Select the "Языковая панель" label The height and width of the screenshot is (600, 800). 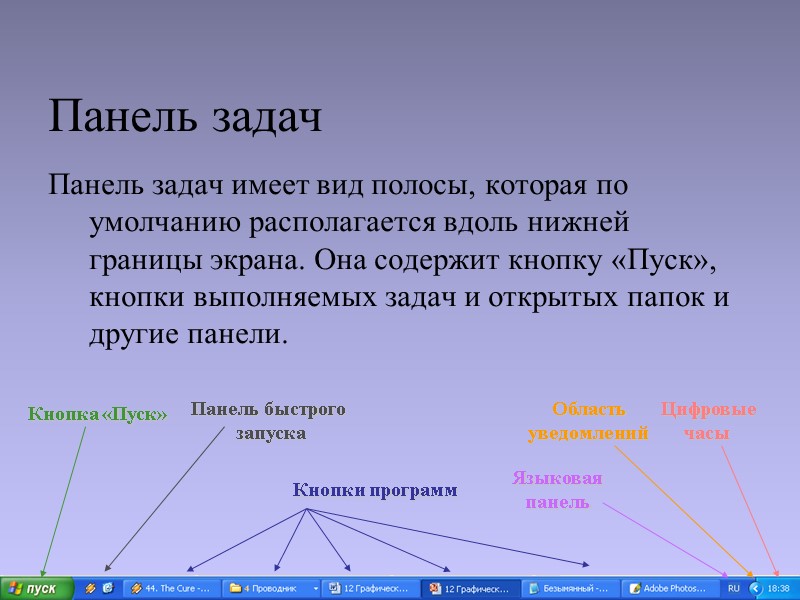pos(558,491)
